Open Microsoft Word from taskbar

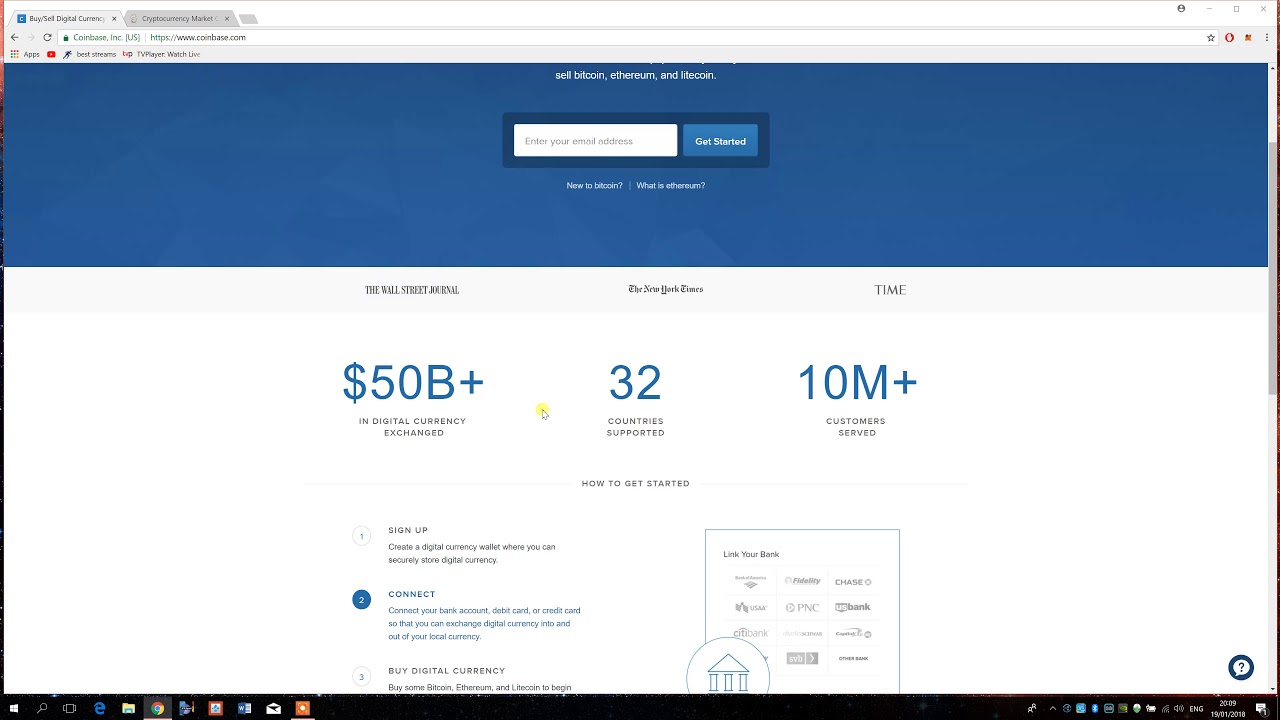click(244, 708)
